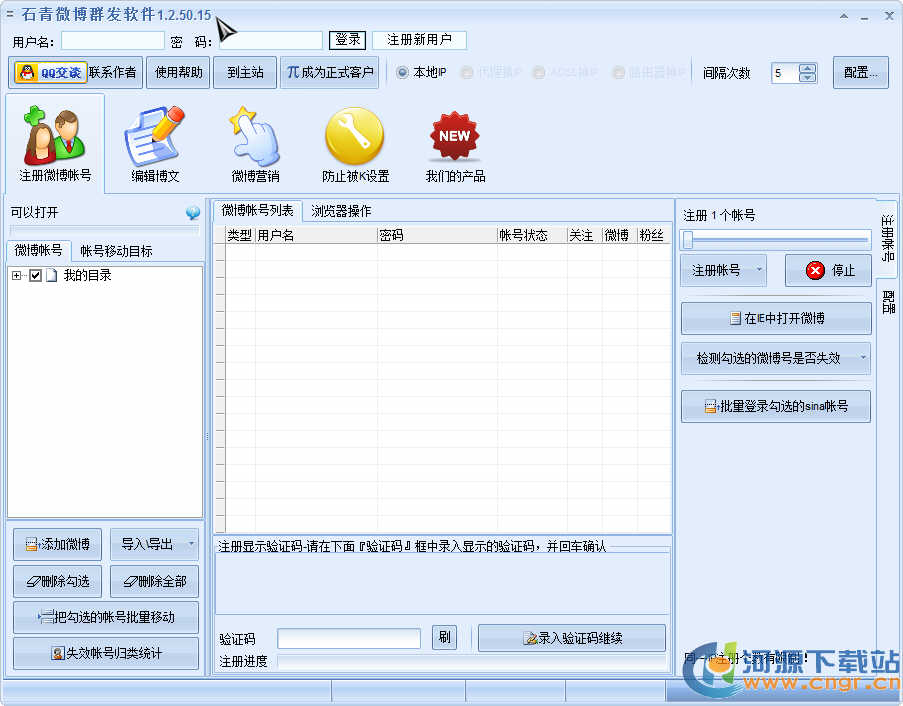Image resolution: width=903 pixels, height=706 pixels.
Task: Click 使用帮助 button
Action: pyautogui.click(x=179, y=73)
